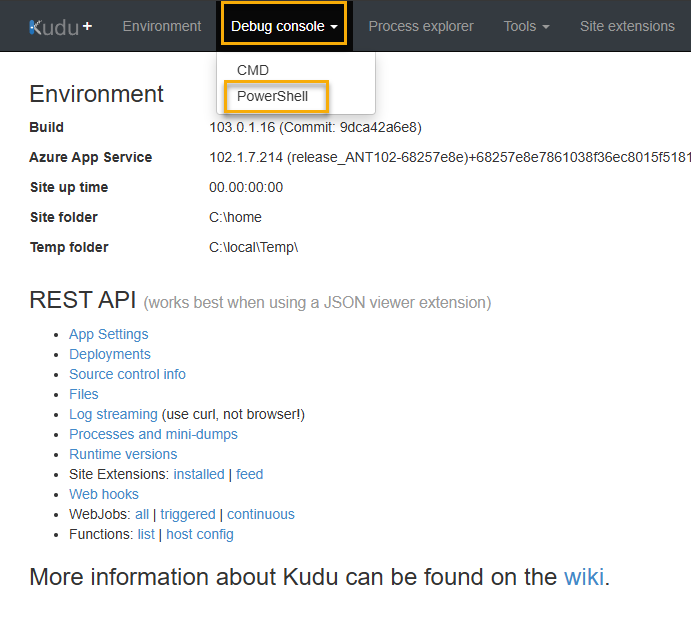This screenshot has width=691, height=620.
Task: View triggered WebJobs link
Action: click(188, 514)
